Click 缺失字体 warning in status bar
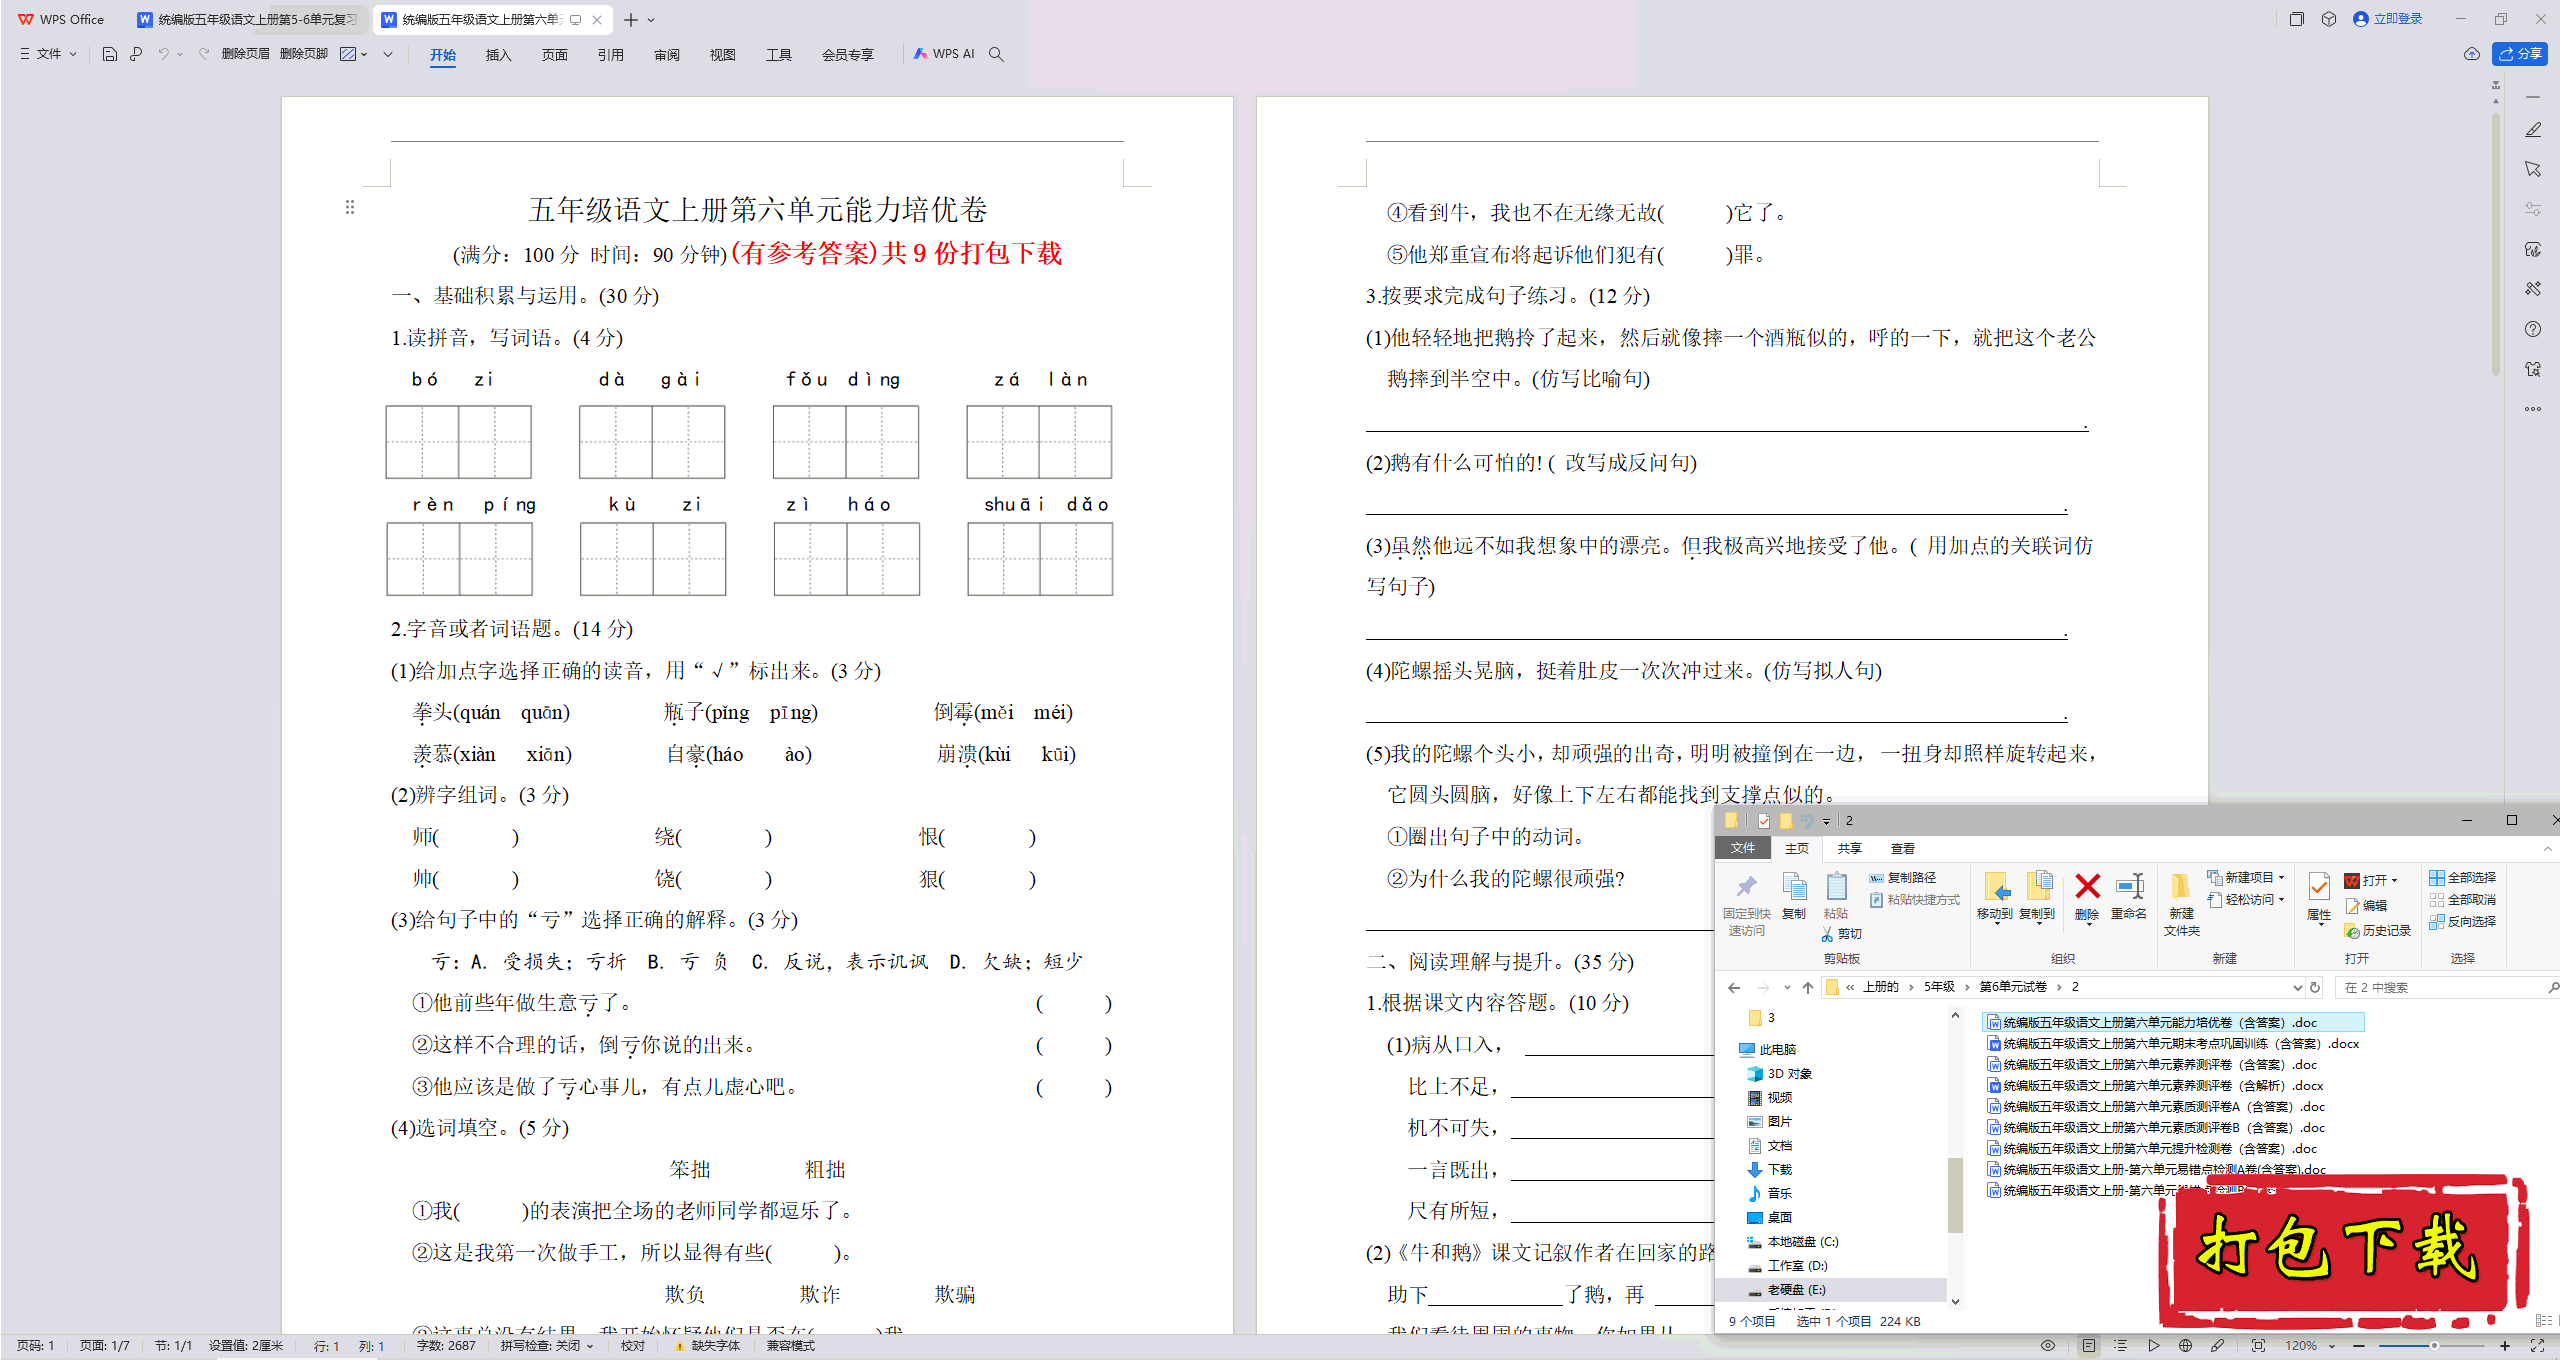The image size is (2560, 1360). tap(707, 1346)
